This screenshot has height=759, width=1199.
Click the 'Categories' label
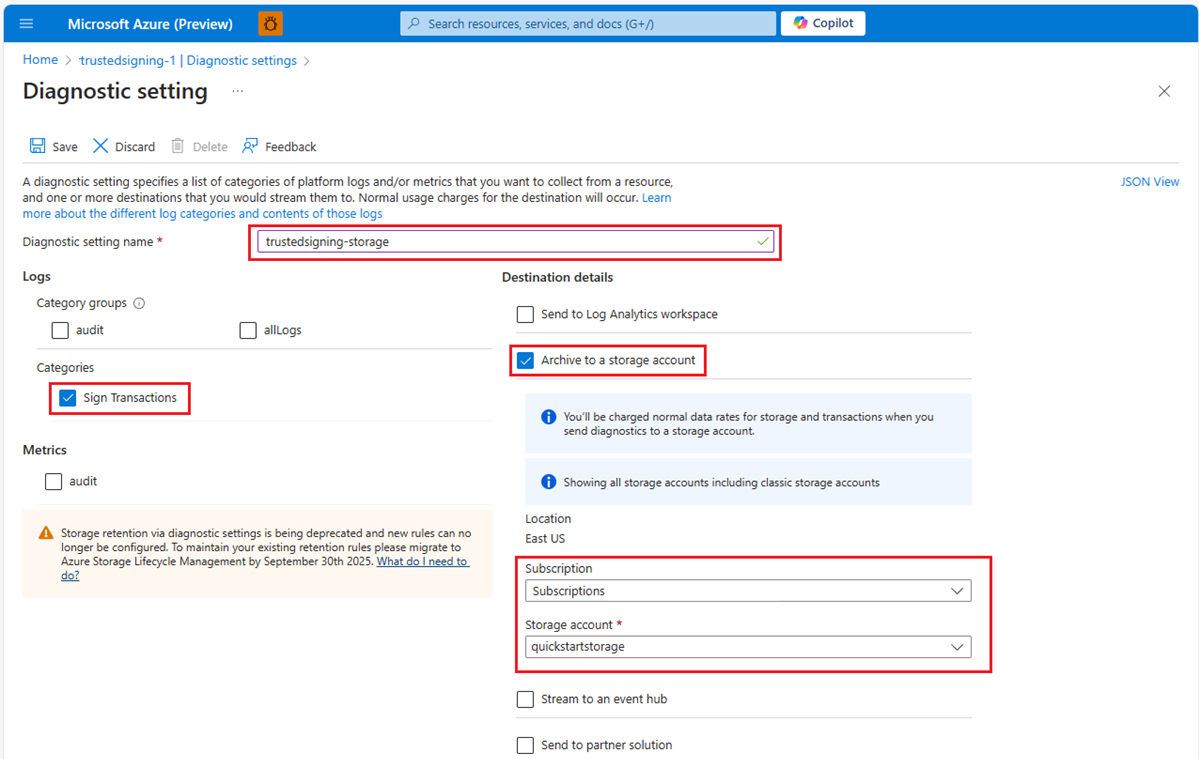65,368
